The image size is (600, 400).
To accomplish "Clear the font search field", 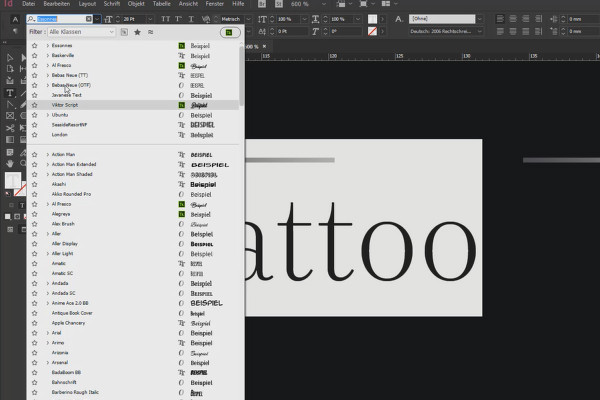I will tap(89, 19).
